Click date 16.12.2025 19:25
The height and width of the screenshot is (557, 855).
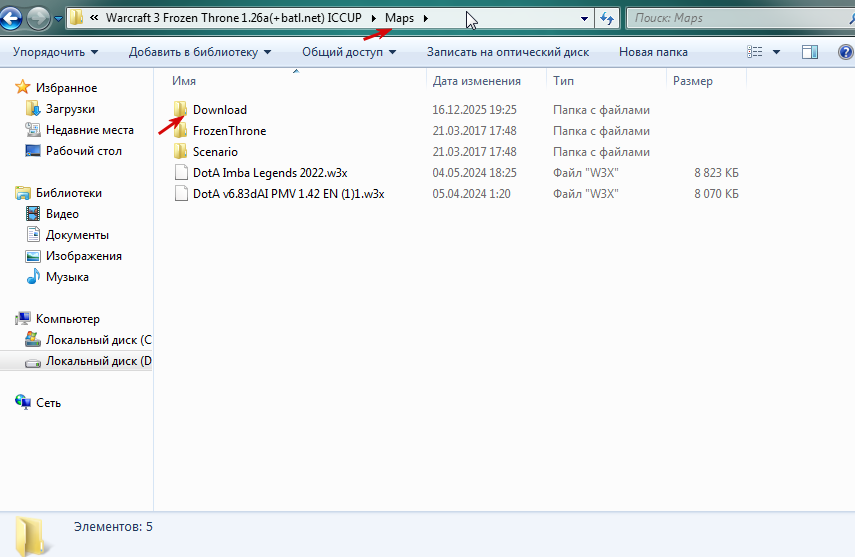point(474,110)
